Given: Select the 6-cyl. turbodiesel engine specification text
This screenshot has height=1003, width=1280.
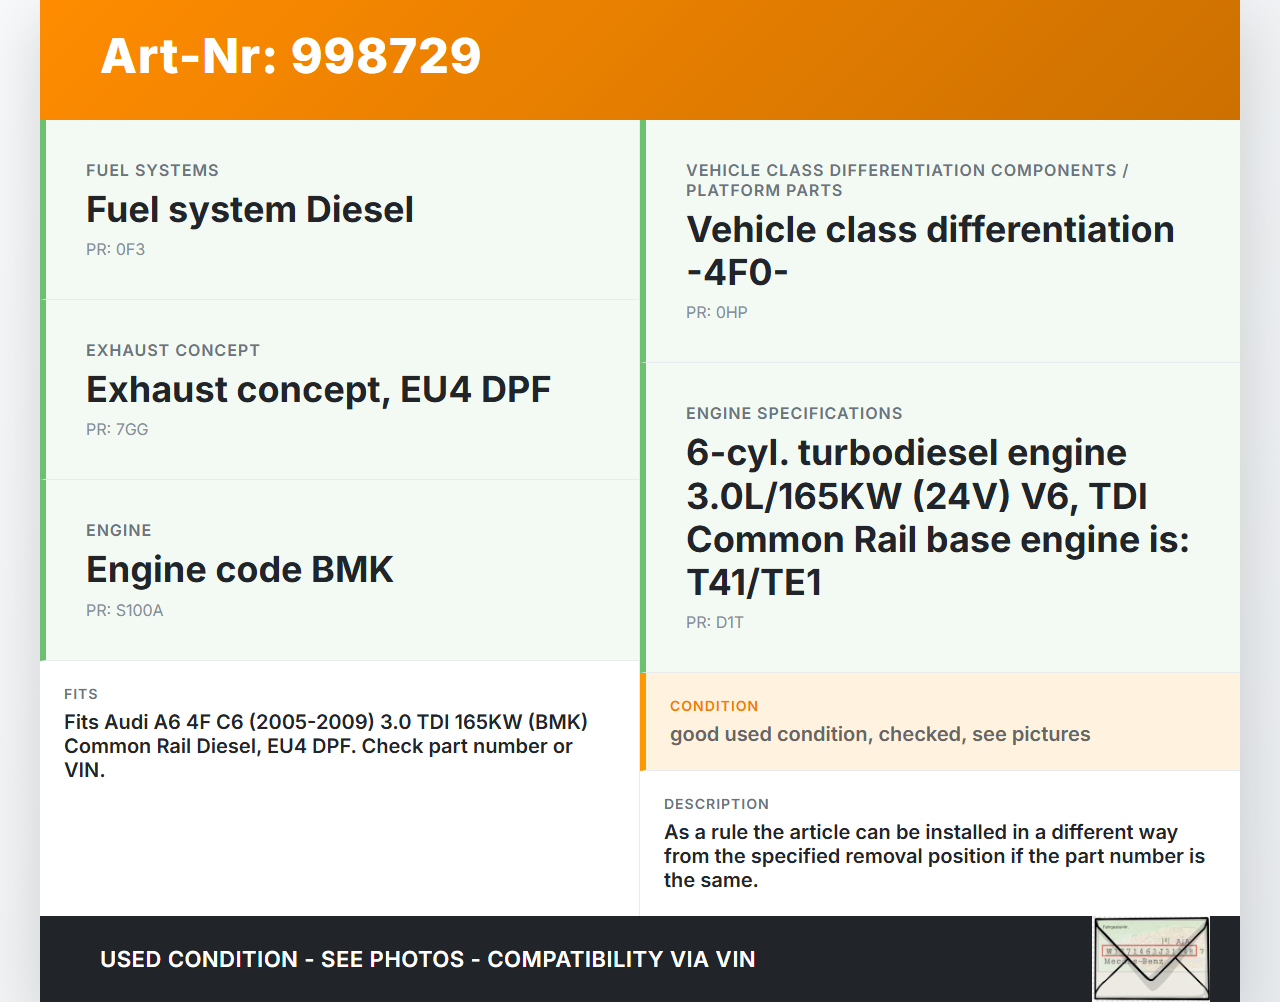Looking at the screenshot, I should click(937, 517).
